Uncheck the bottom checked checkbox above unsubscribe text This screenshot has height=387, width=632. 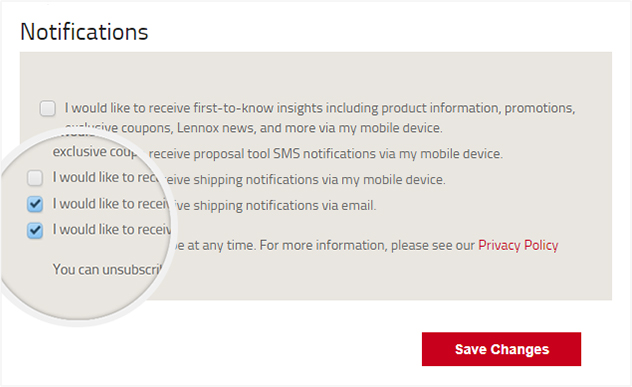pos(35,230)
